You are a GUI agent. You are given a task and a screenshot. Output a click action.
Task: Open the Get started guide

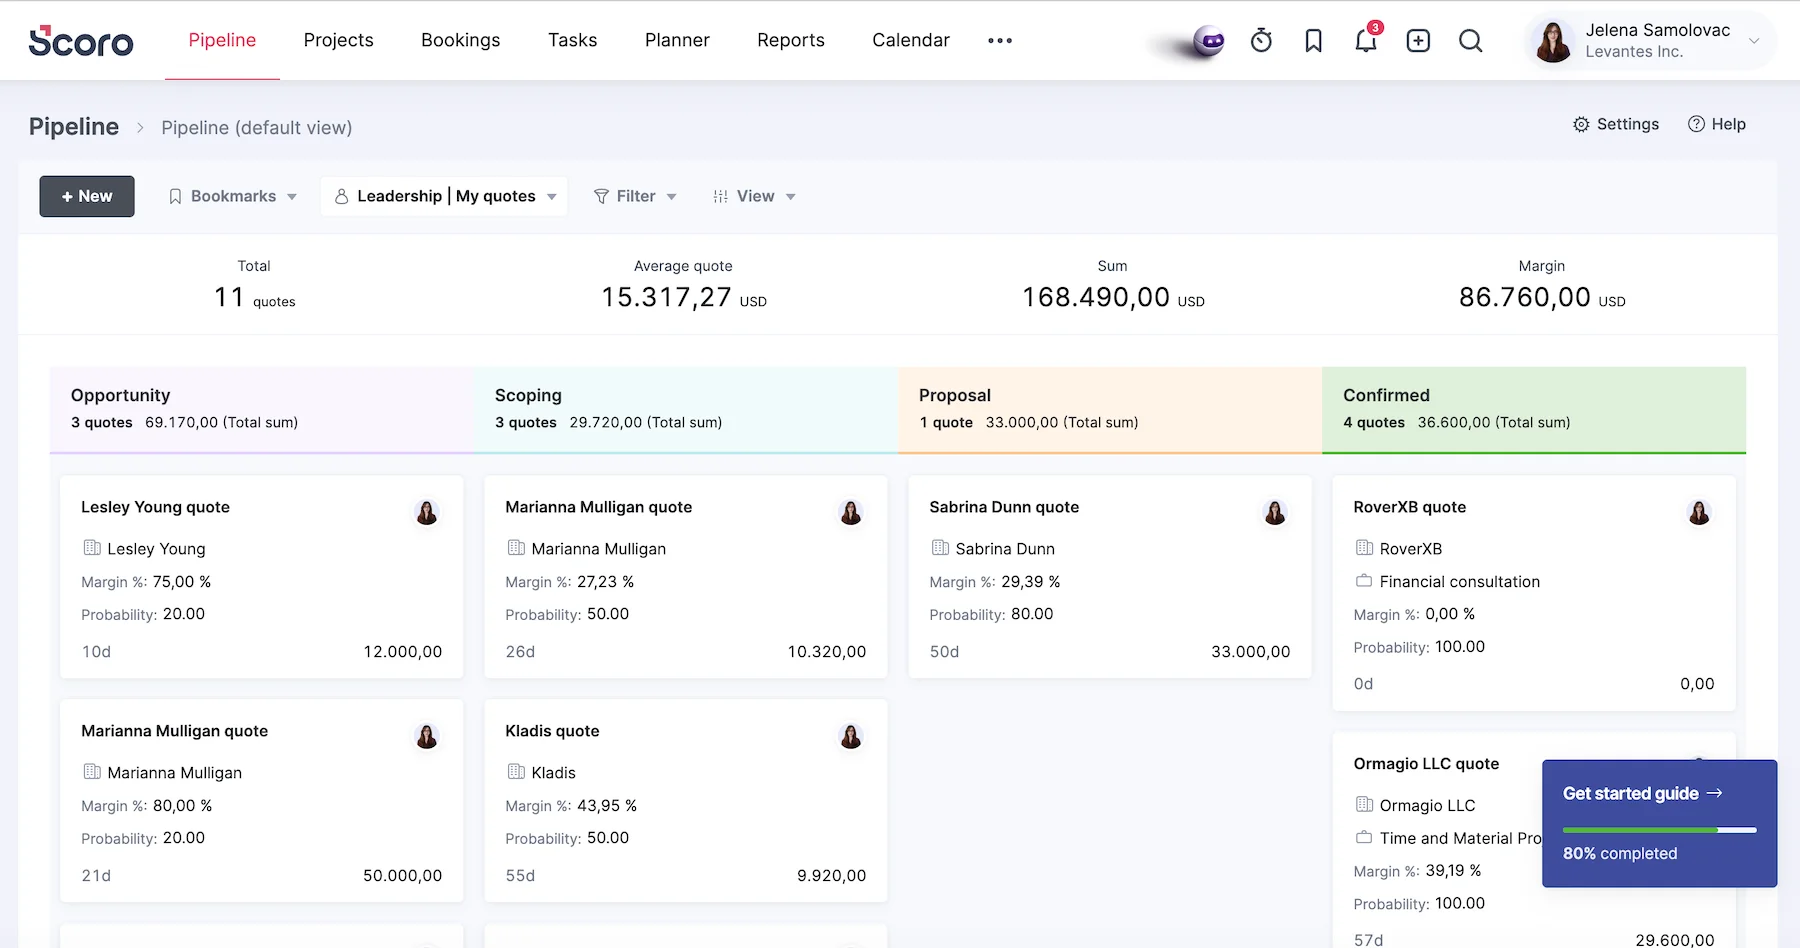point(1643,793)
